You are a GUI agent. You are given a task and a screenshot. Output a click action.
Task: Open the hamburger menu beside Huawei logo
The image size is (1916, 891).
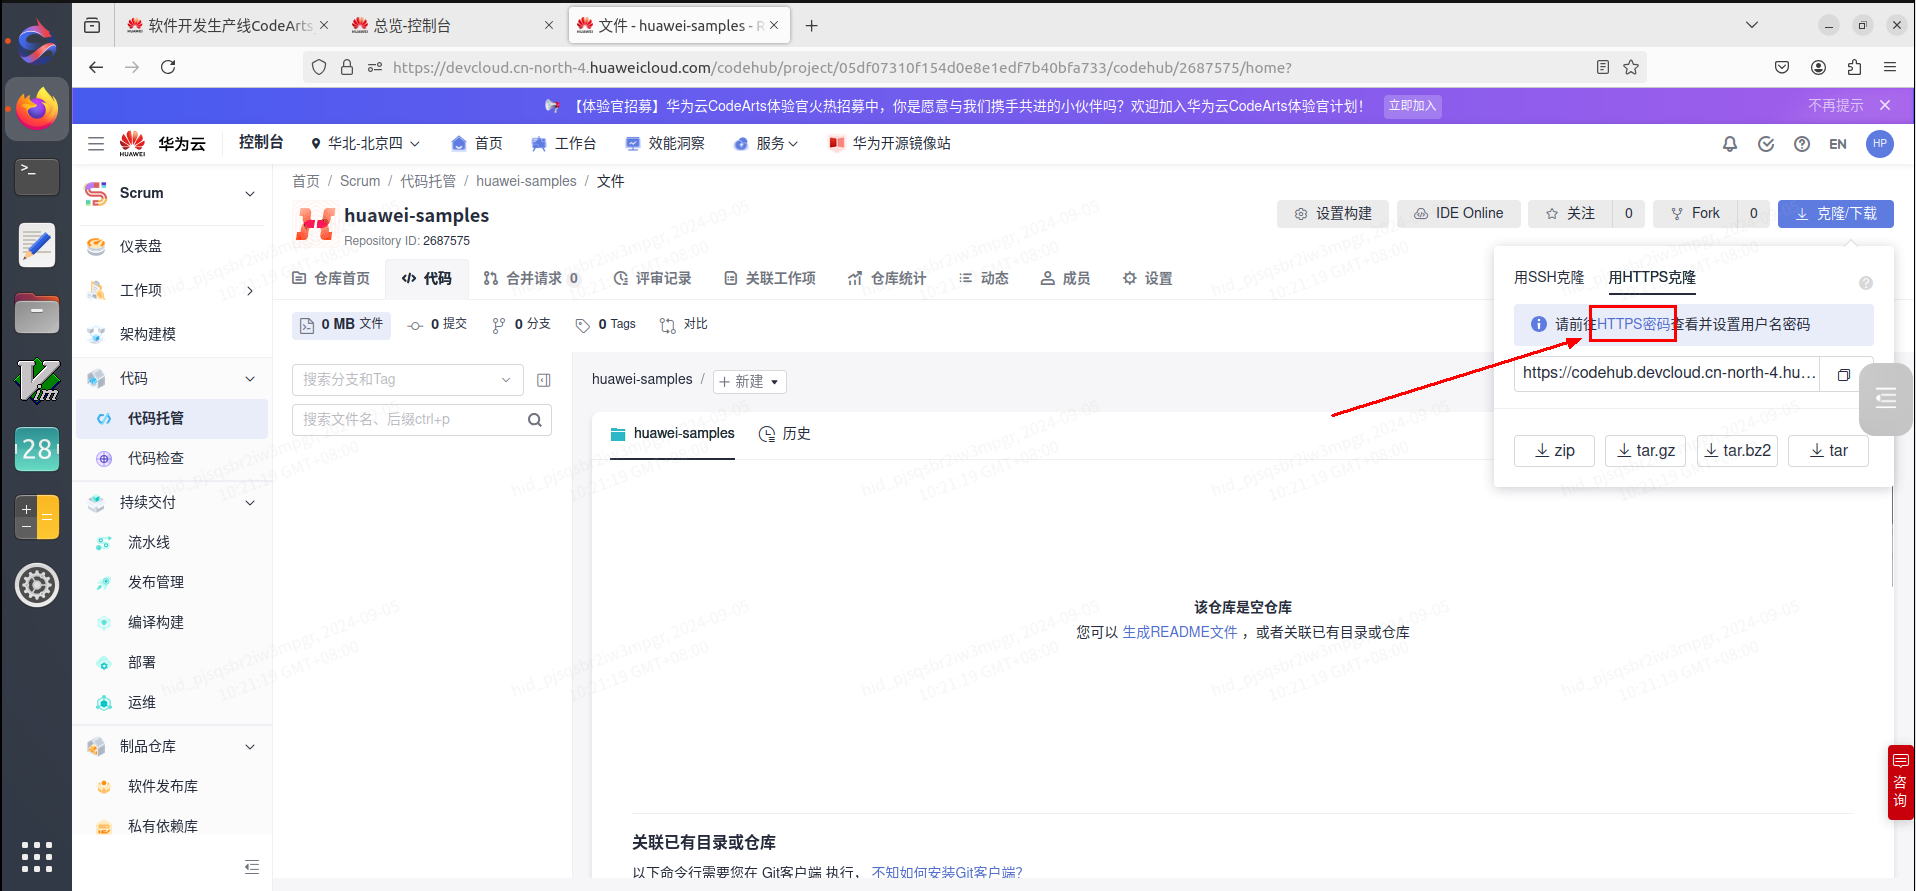[x=96, y=144]
